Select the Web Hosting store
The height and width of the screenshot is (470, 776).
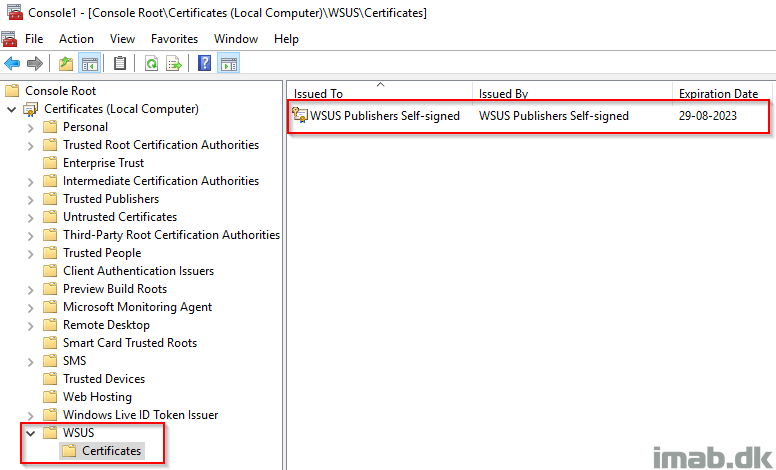tap(97, 397)
